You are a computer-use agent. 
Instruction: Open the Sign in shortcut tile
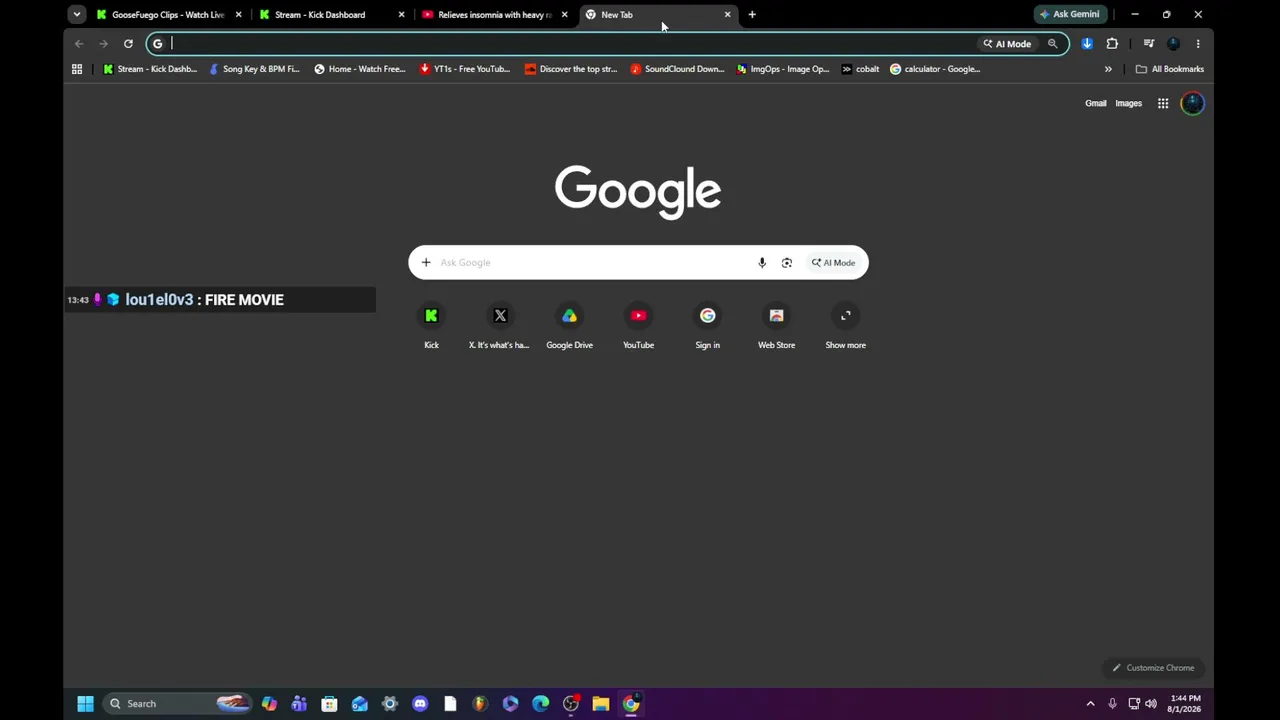pos(707,327)
